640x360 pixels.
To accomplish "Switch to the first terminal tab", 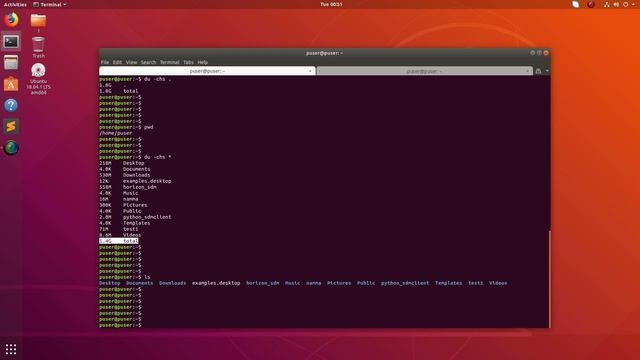I will coord(207,71).
